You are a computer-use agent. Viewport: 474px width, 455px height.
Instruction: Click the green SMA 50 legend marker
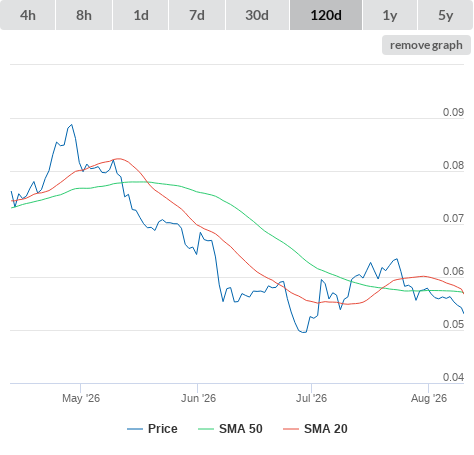tap(206, 429)
